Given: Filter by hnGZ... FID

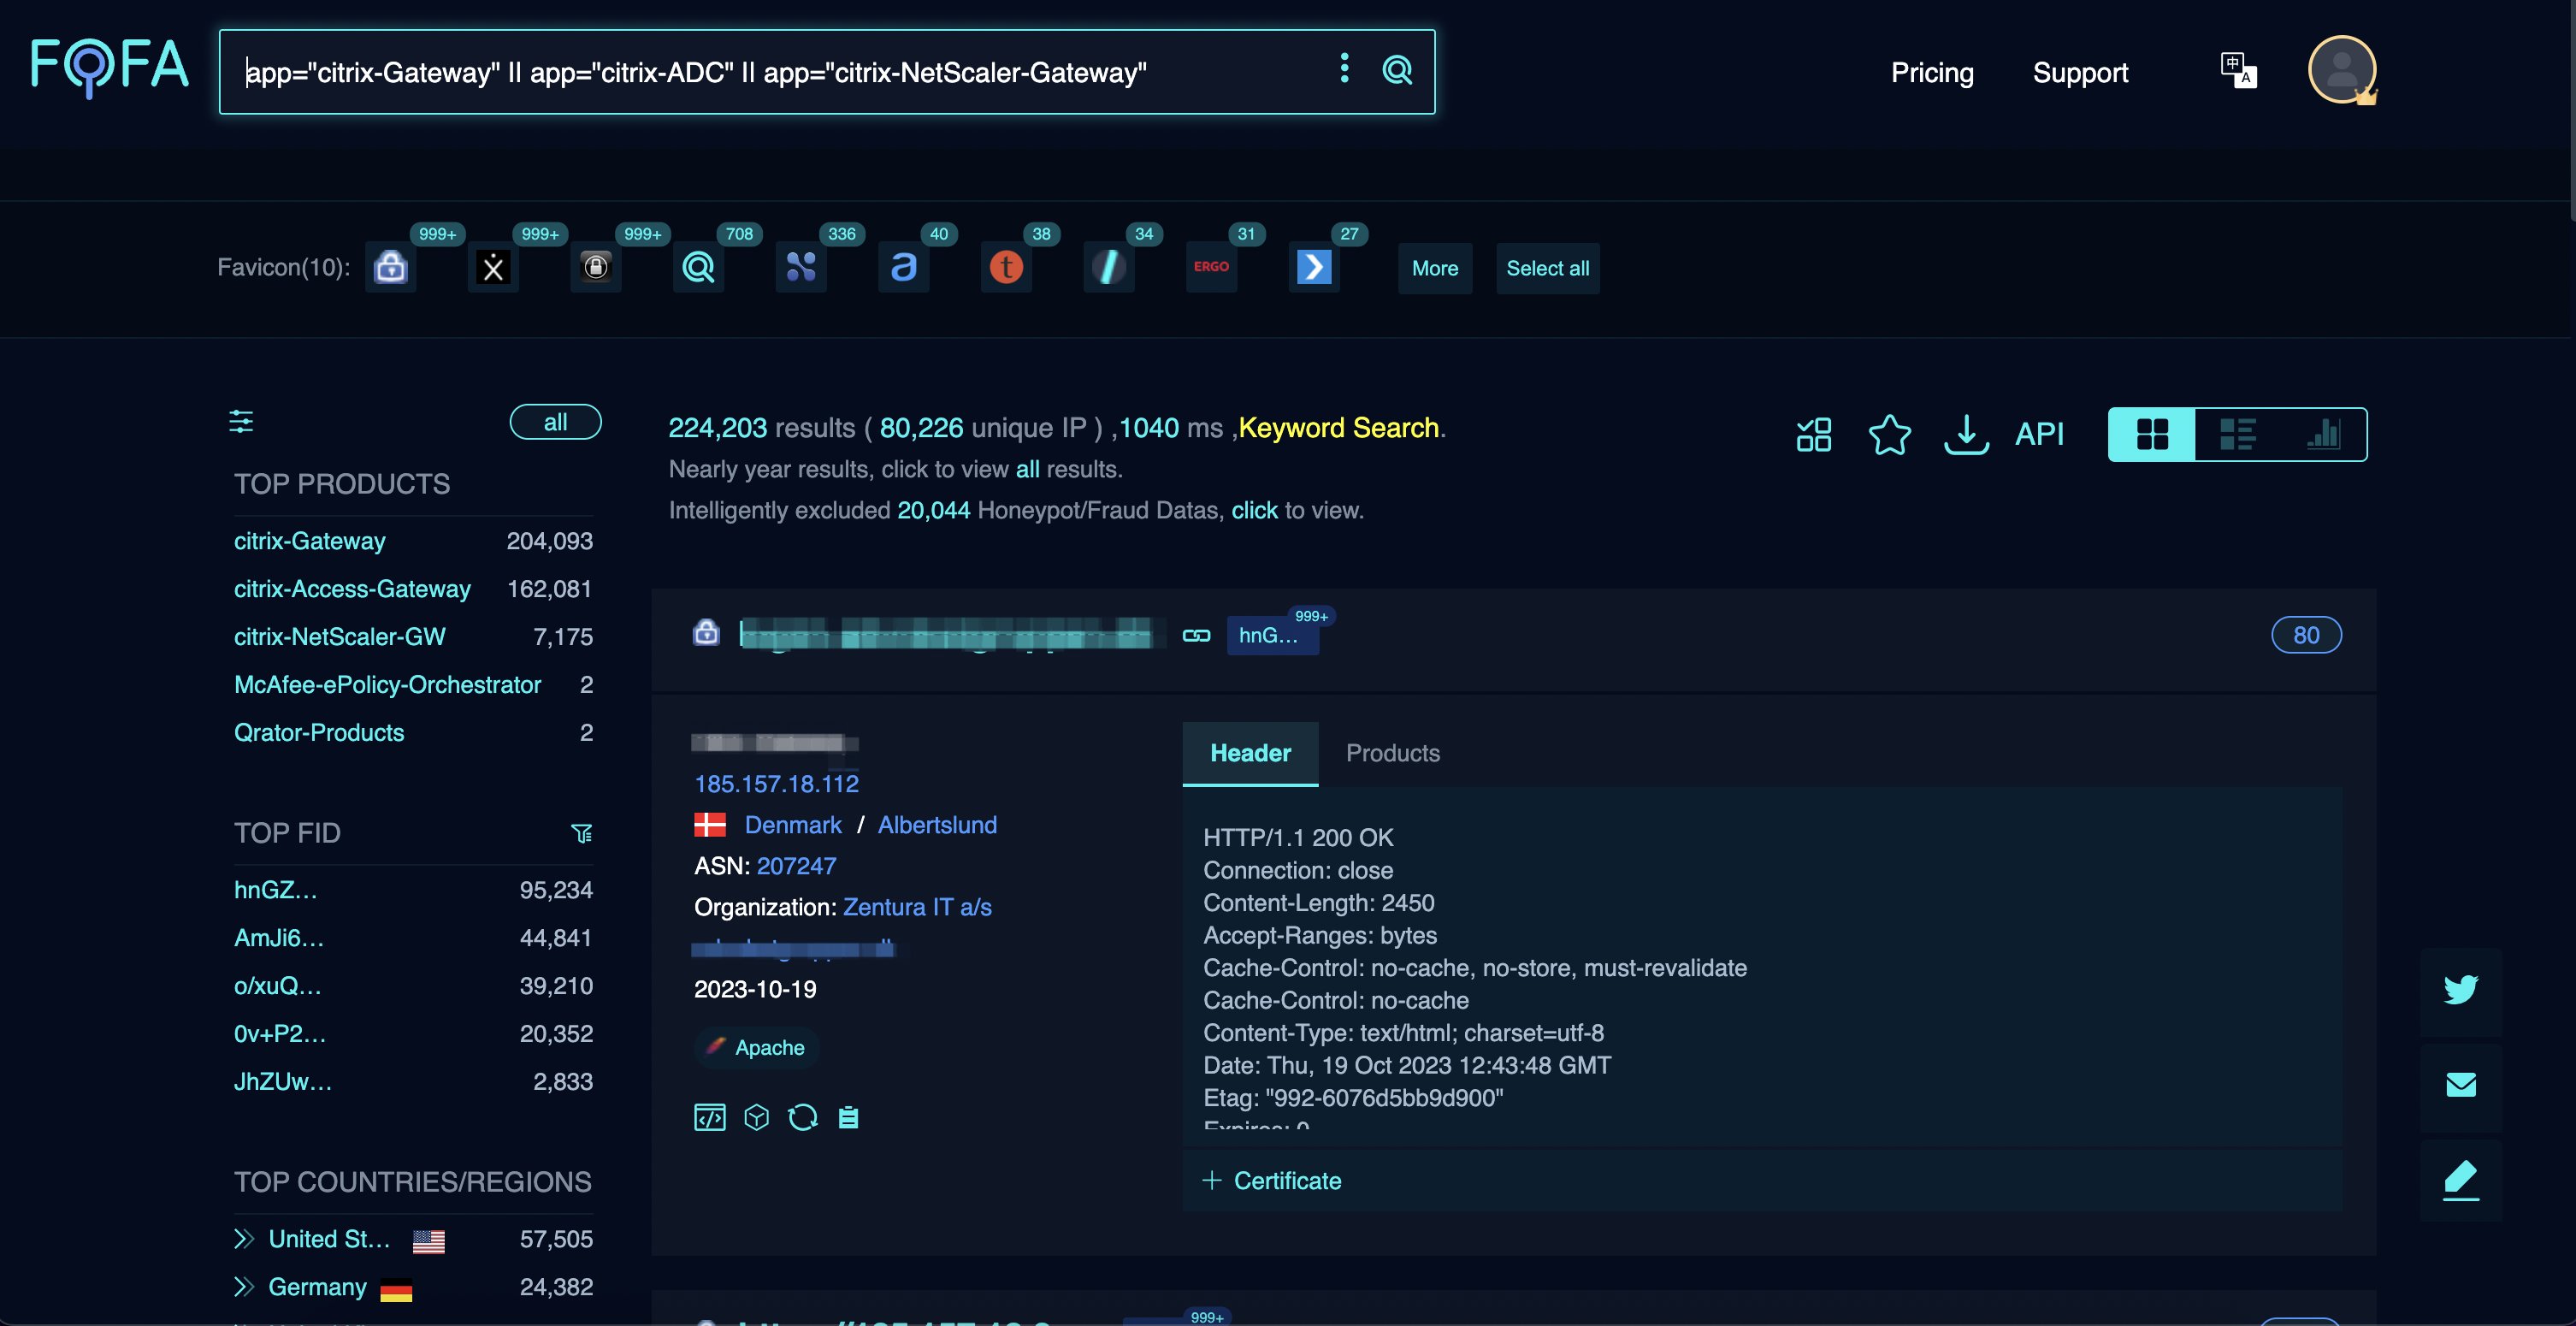Looking at the screenshot, I should (275, 890).
